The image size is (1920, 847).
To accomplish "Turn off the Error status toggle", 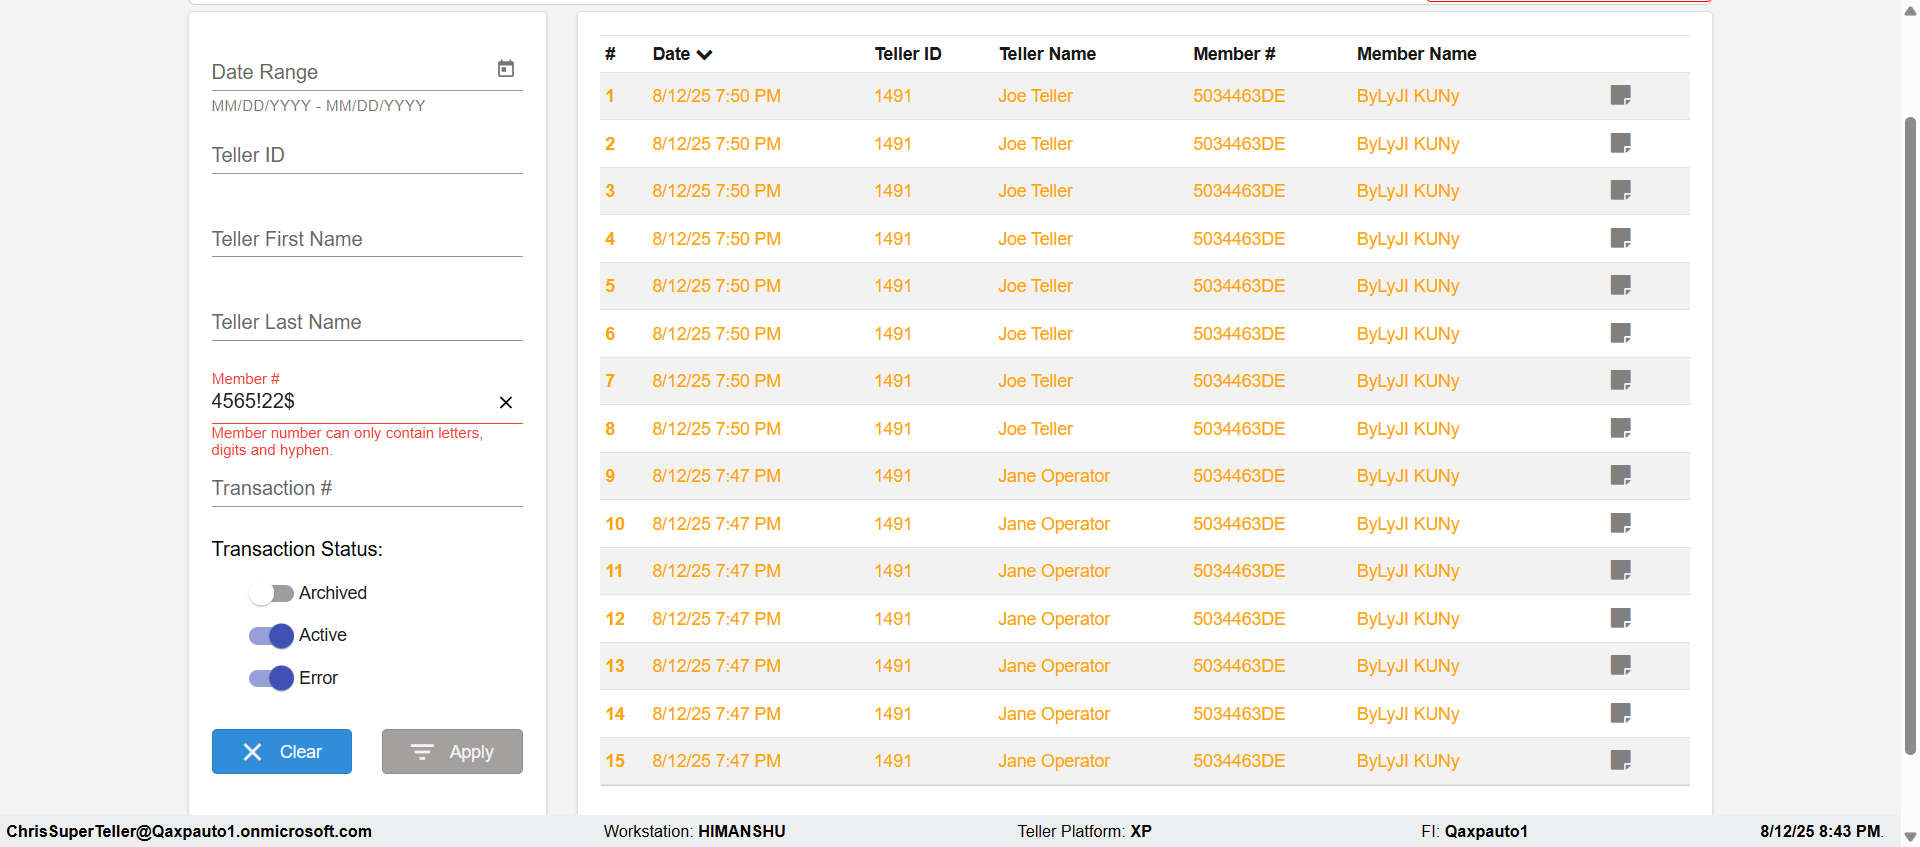I will [x=271, y=678].
